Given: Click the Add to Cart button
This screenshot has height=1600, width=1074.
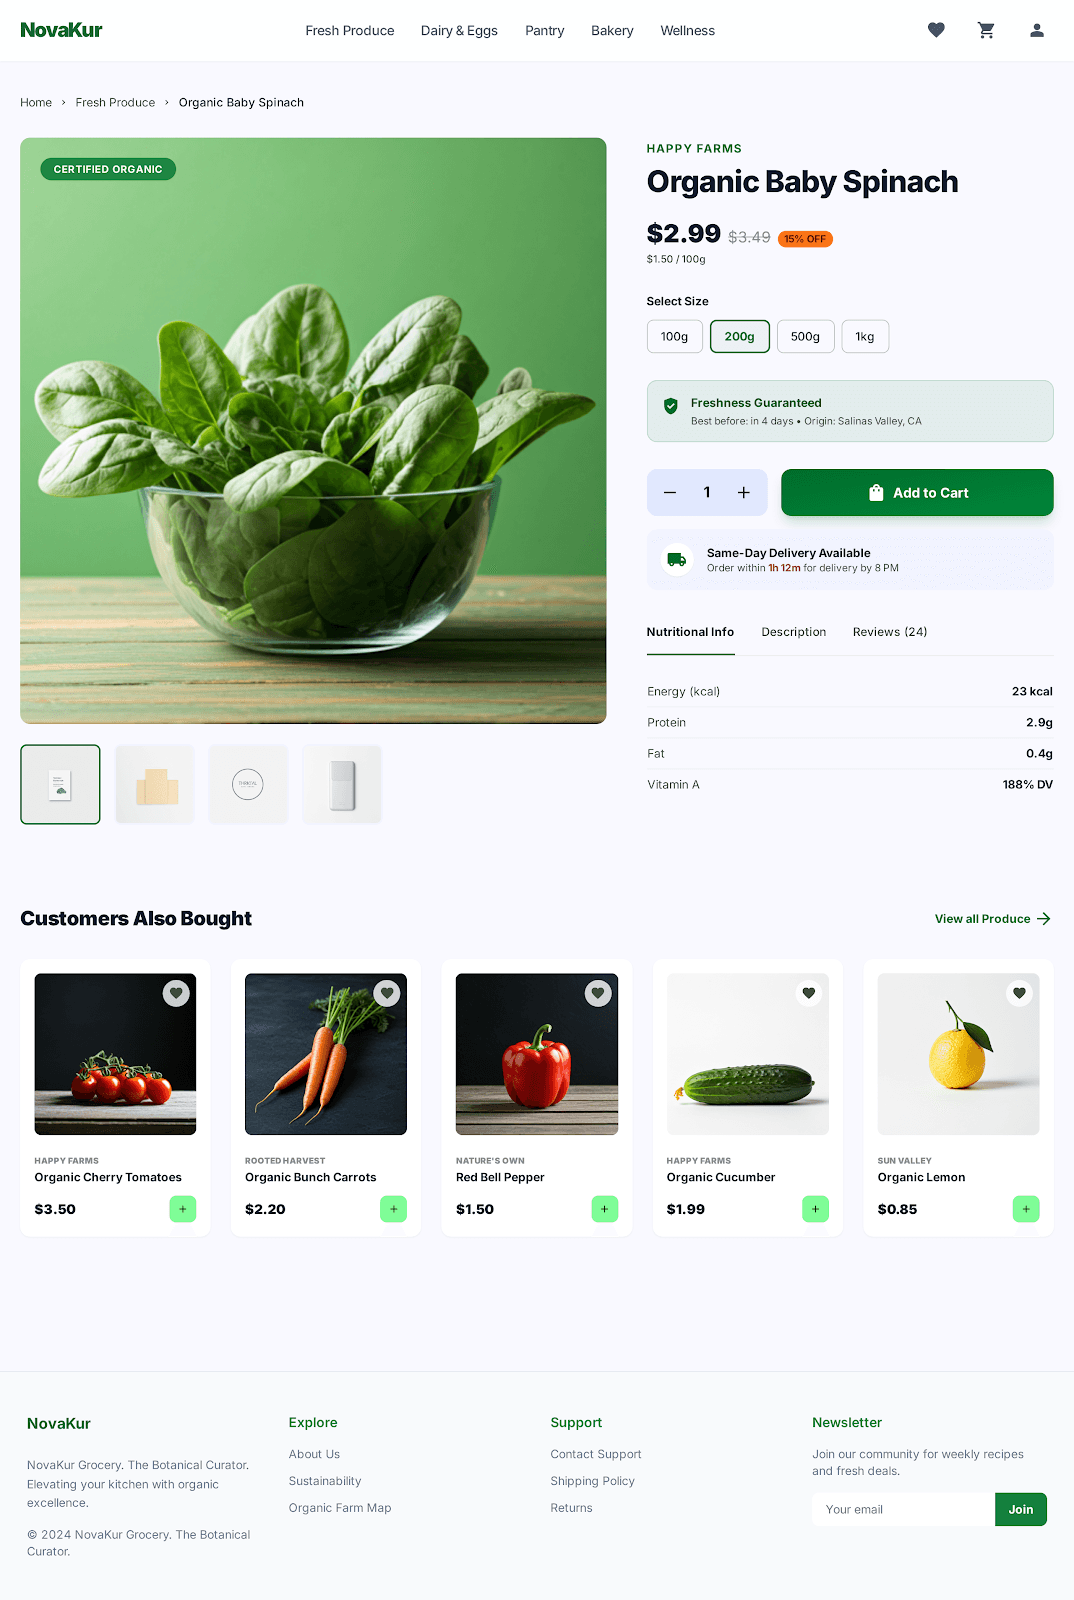Looking at the screenshot, I should (x=917, y=493).
